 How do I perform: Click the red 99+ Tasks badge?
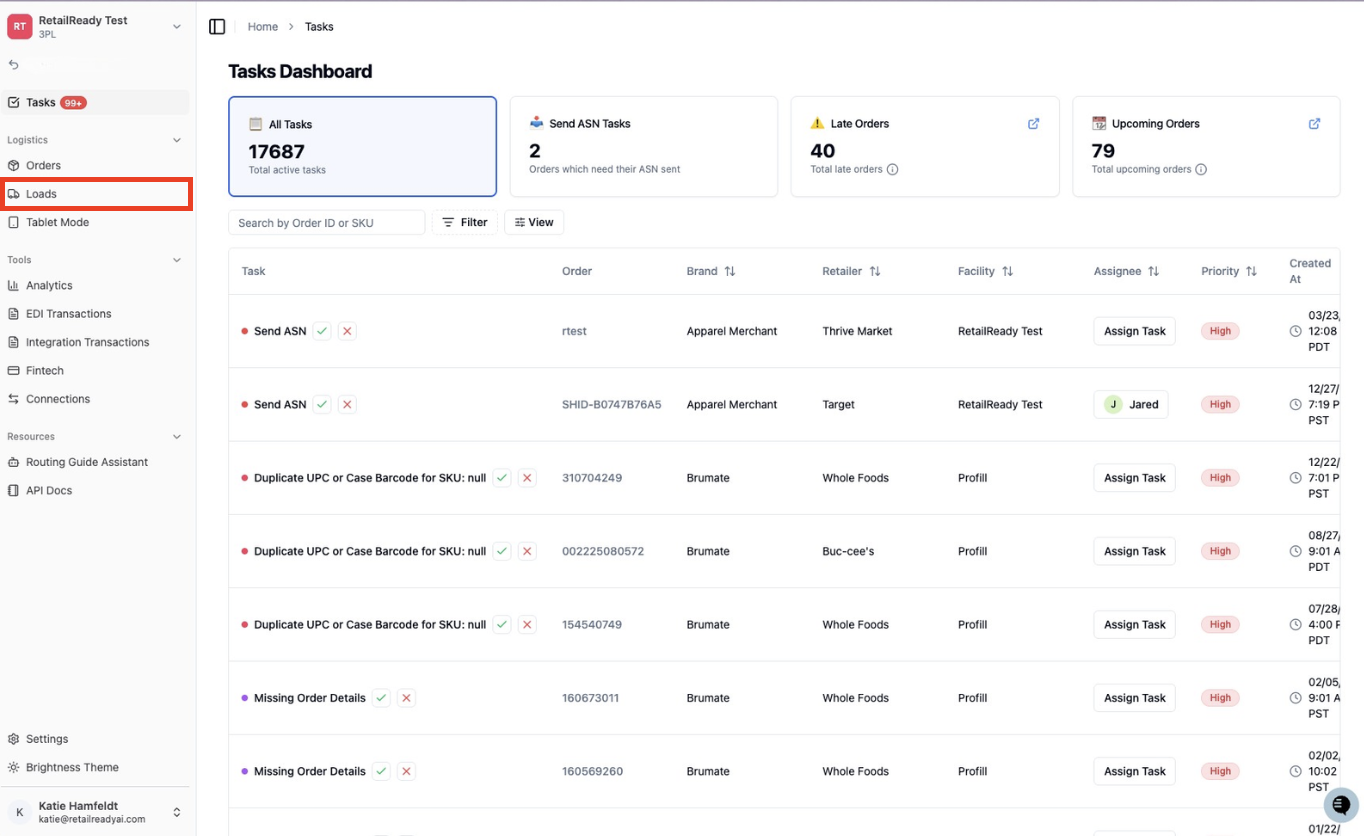pos(73,103)
